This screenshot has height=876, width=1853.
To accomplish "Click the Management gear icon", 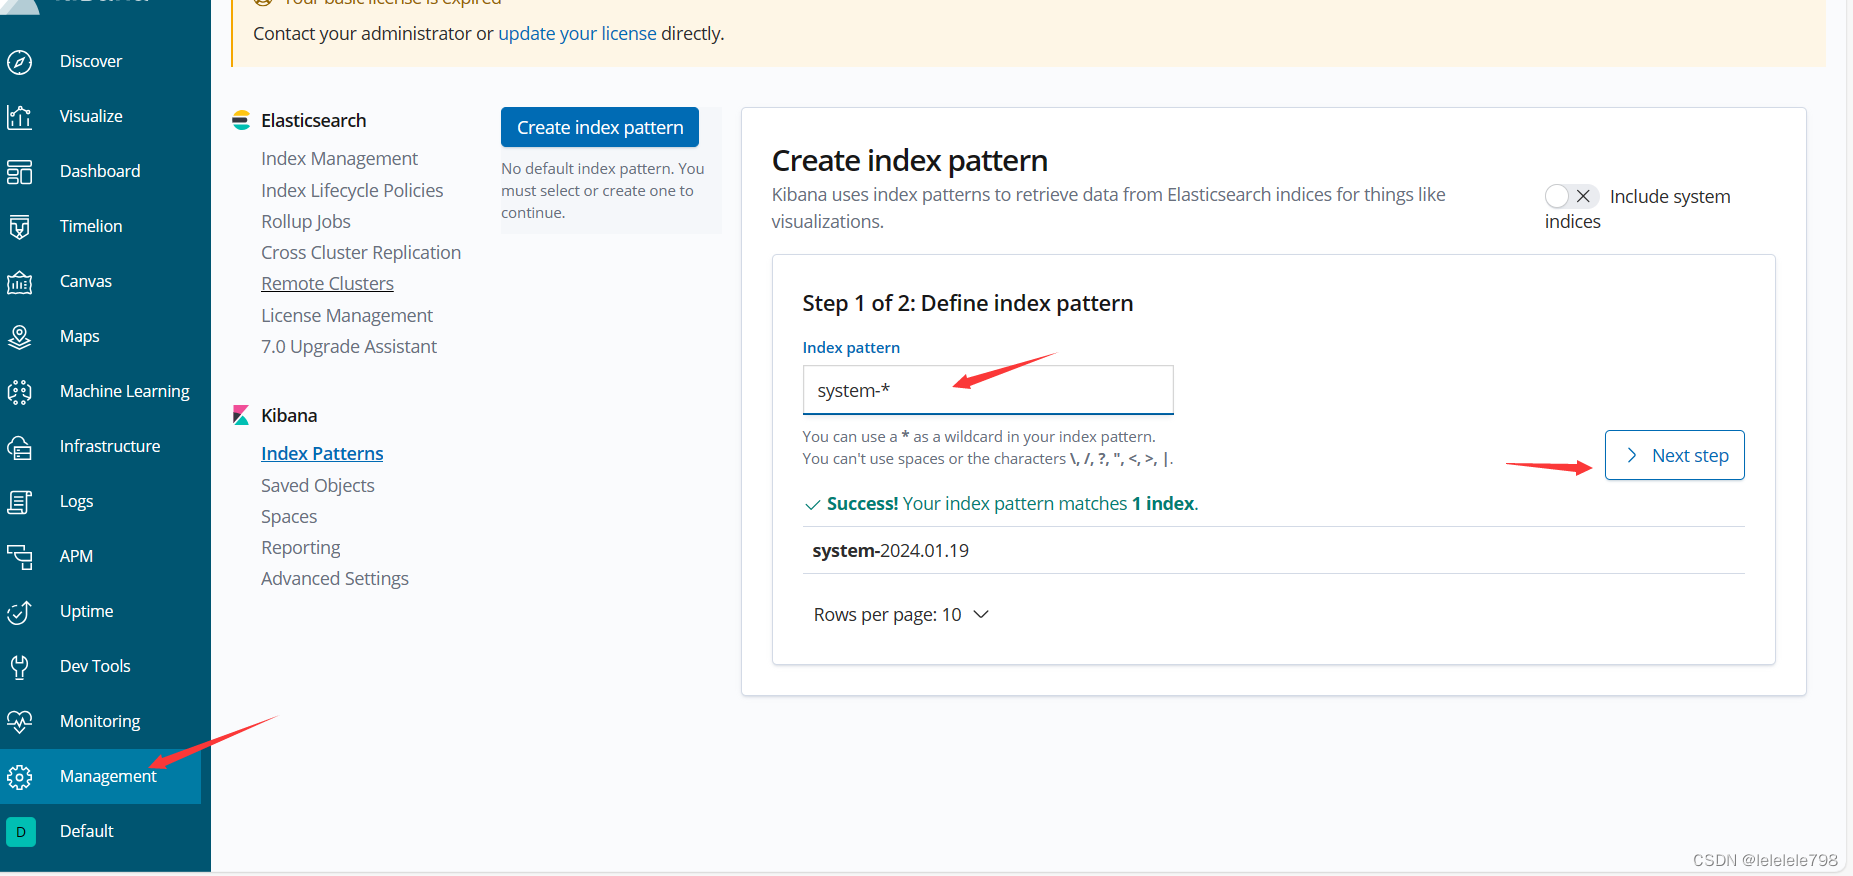I will 20,777.
